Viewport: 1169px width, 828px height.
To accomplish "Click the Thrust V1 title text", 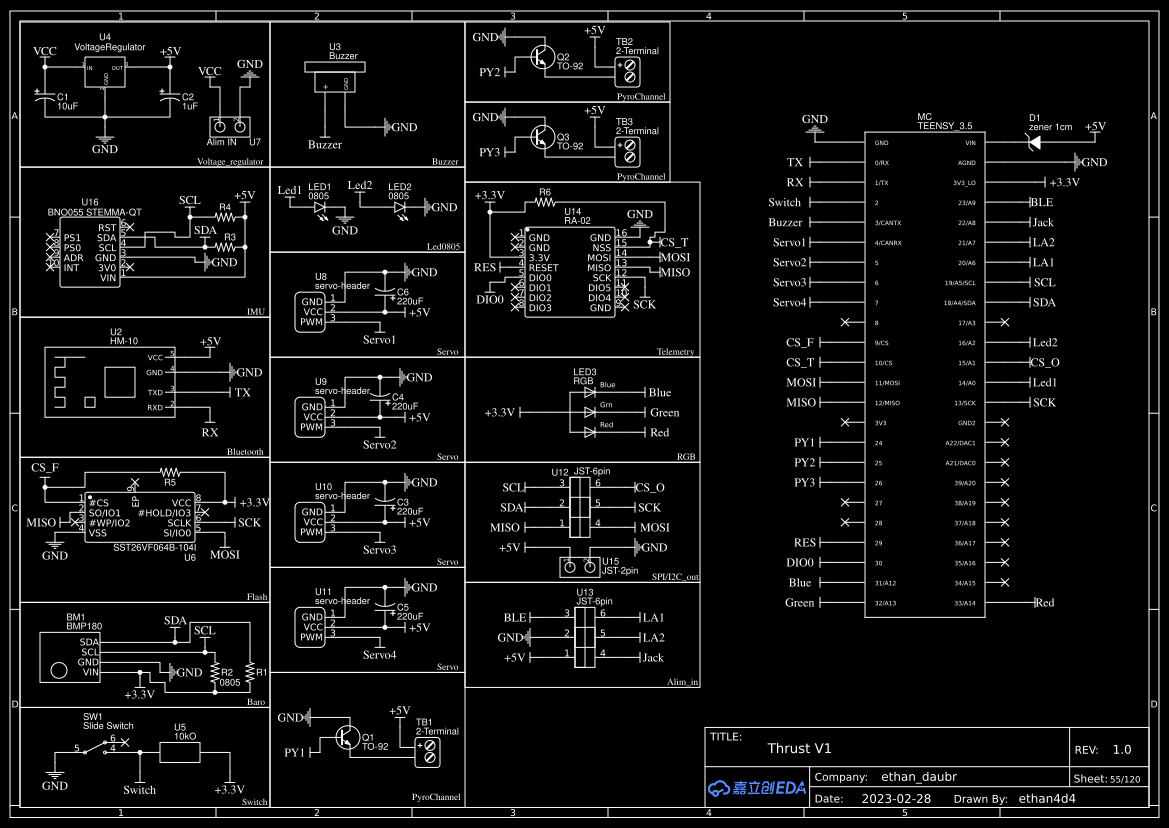I will [800, 748].
